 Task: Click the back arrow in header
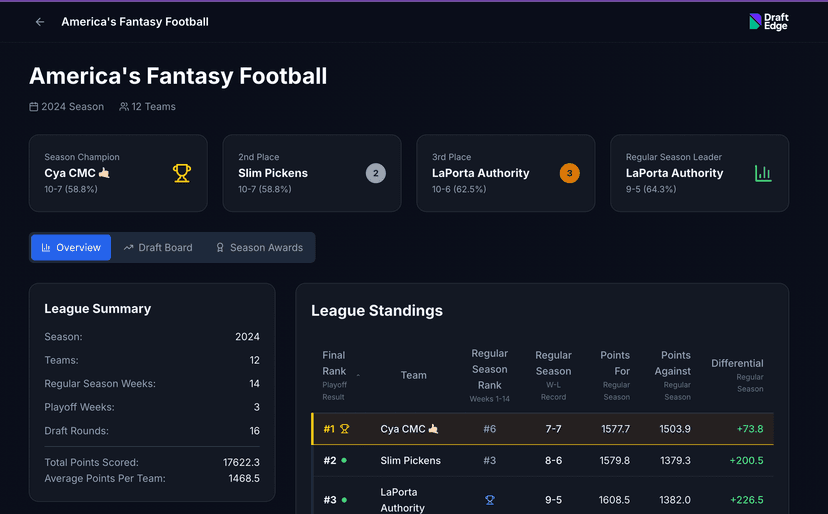(x=40, y=22)
